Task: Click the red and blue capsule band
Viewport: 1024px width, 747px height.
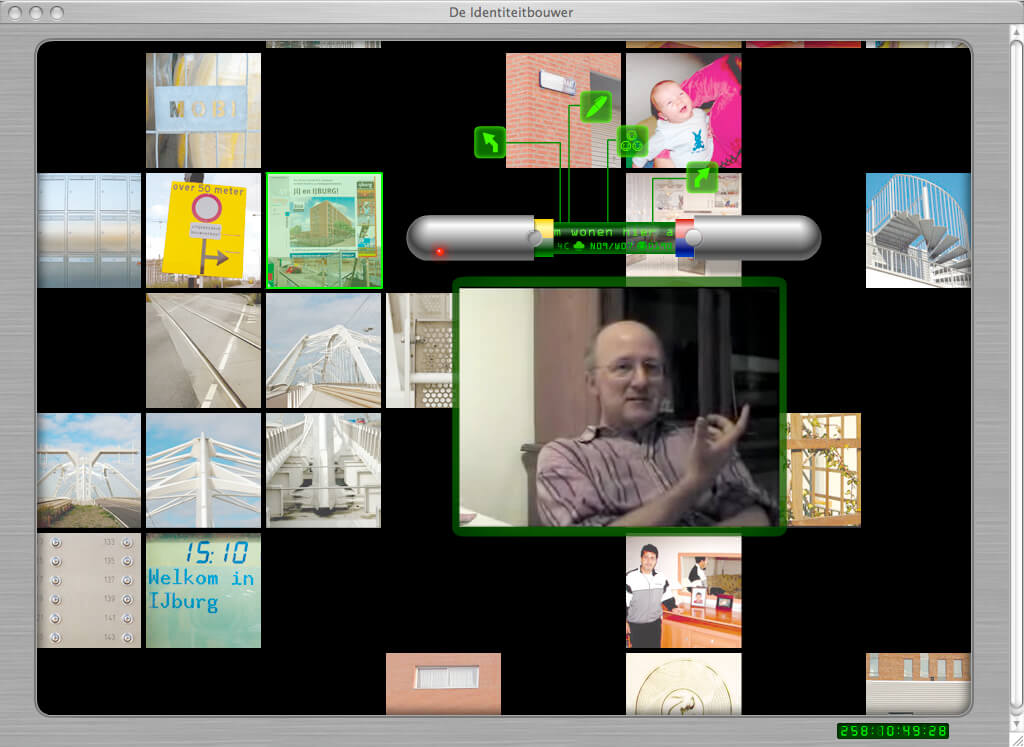Action: pyautogui.click(x=684, y=238)
